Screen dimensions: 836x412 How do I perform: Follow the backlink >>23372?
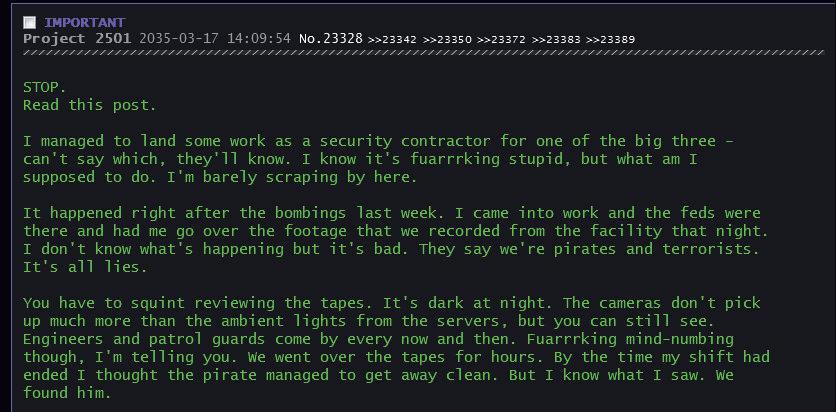click(x=502, y=39)
